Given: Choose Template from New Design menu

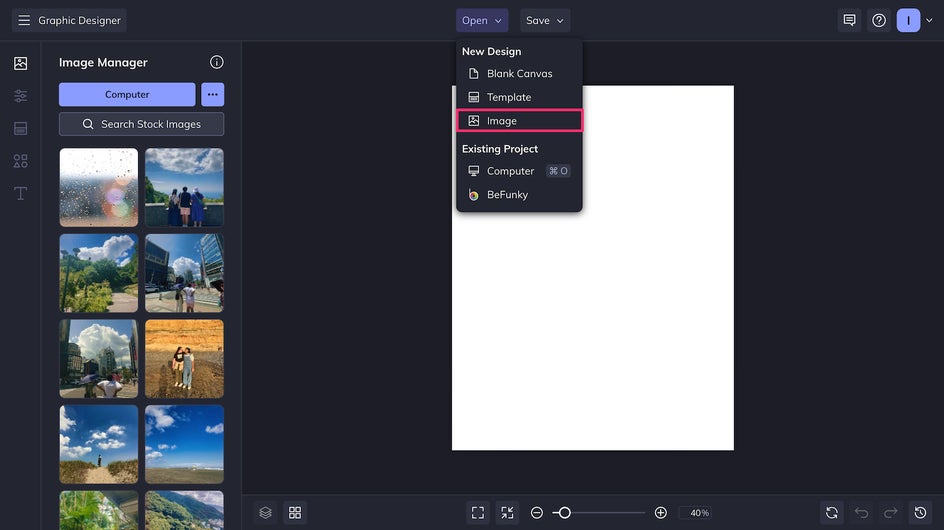Looking at the screenshot, I should click(x=519, y=97).
